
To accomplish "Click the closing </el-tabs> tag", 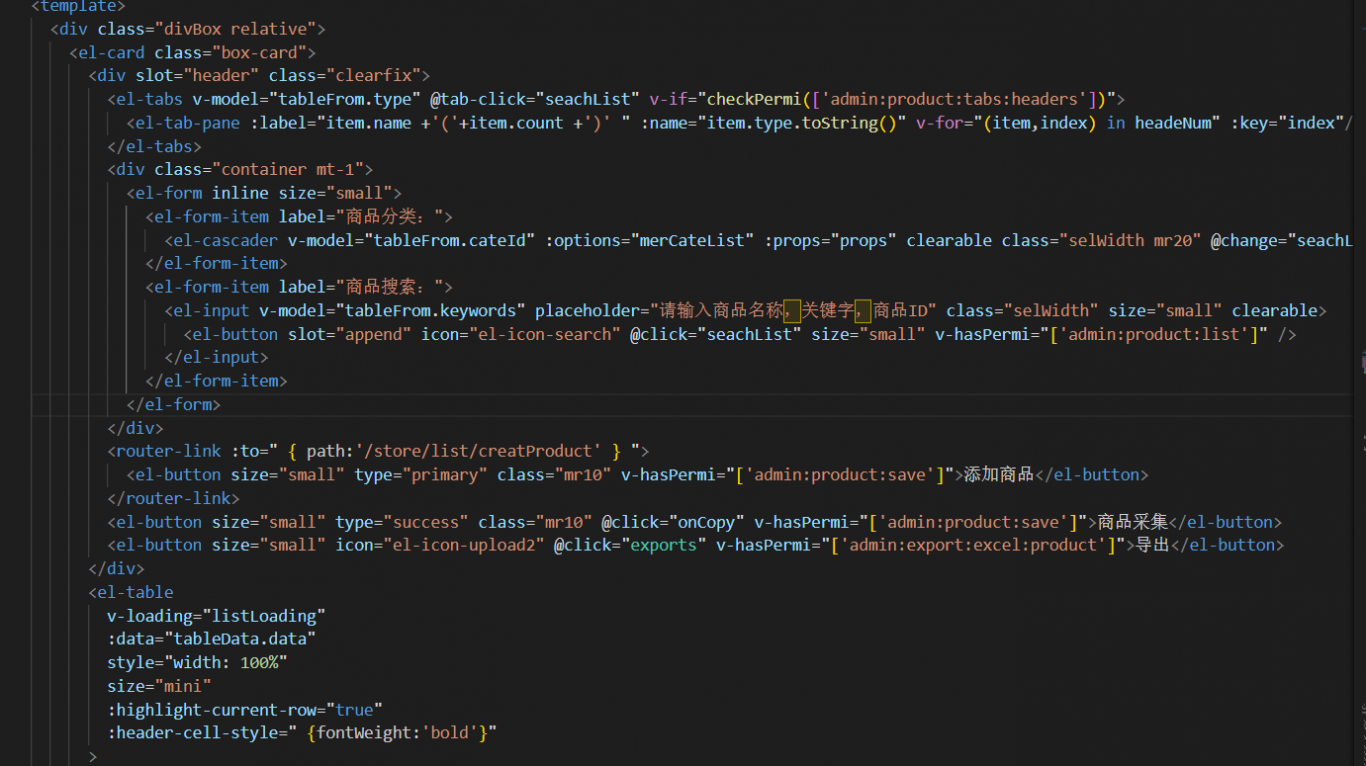I will (x=154, y=146).
